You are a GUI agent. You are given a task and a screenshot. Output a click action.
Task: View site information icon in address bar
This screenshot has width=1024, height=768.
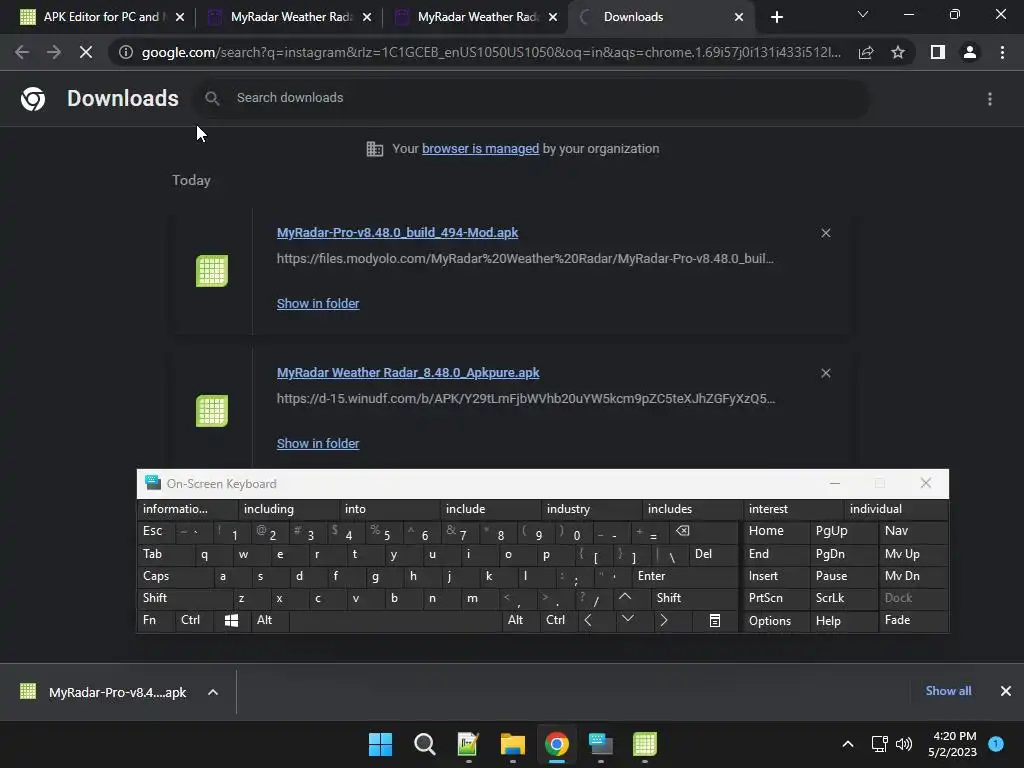(125, 52)
